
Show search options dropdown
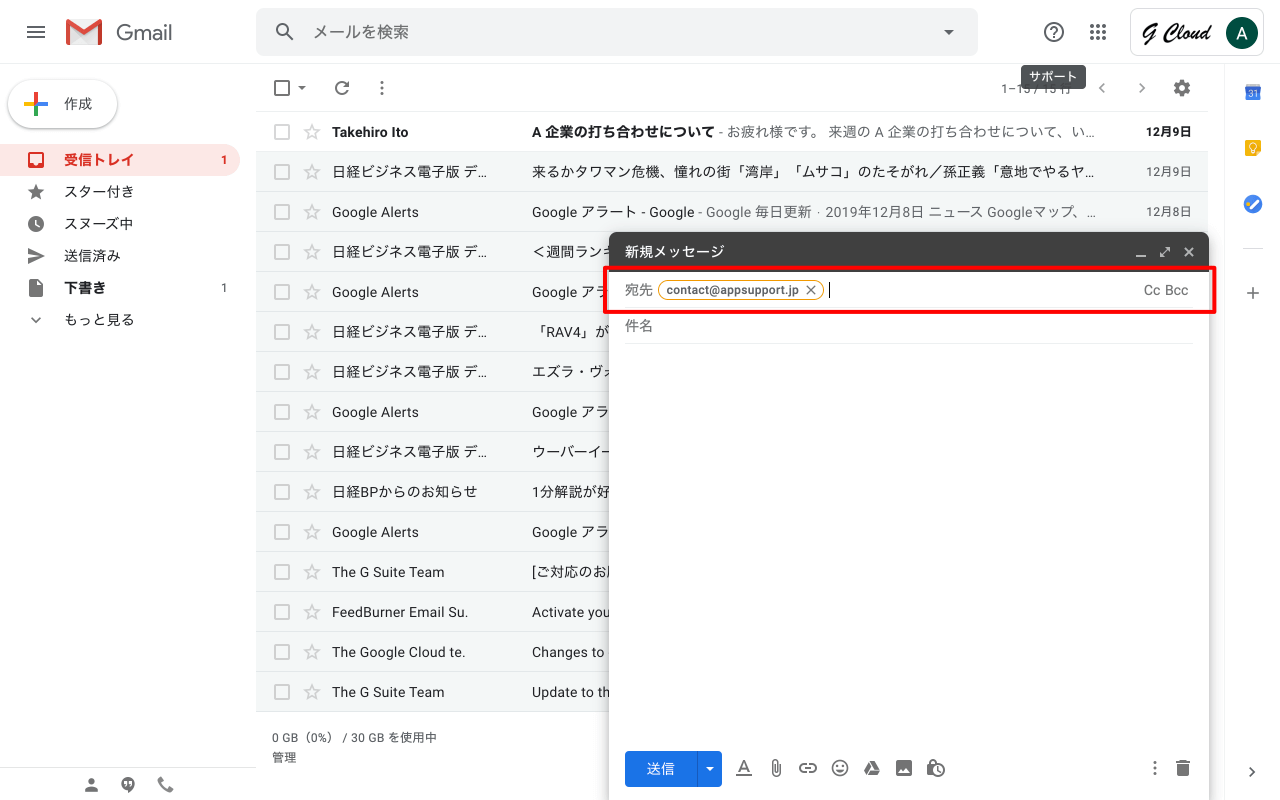coord(949,32)
